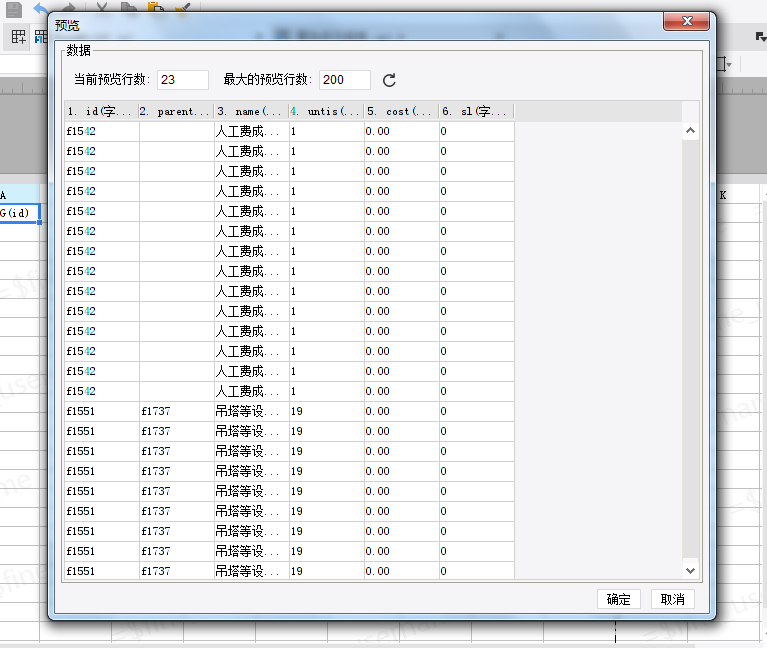
Task: Select the first f1551 row id cell
Action: 102,411
